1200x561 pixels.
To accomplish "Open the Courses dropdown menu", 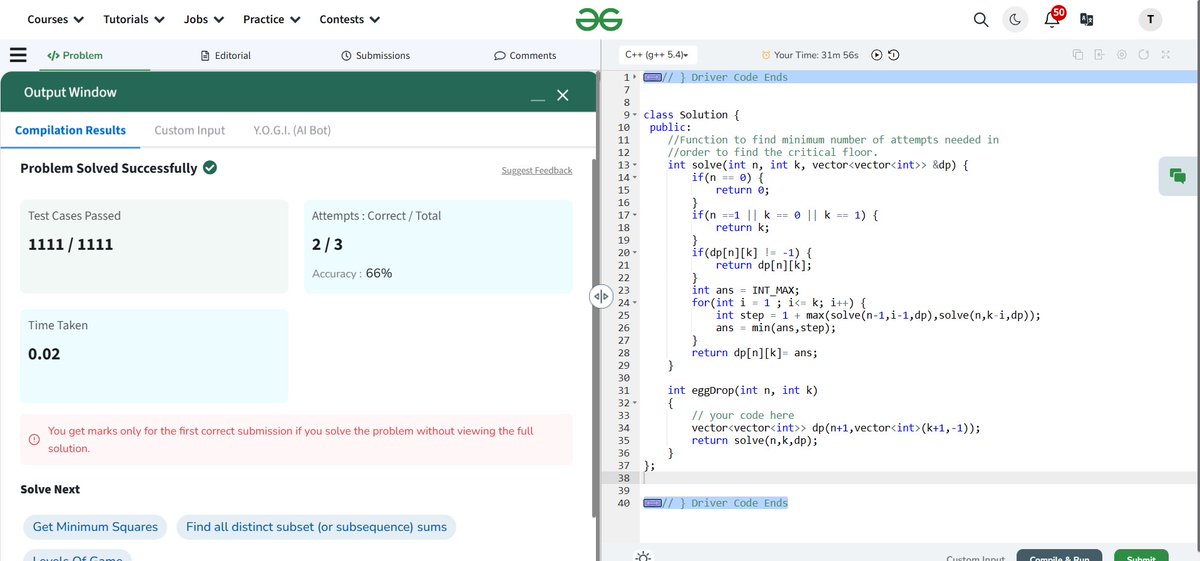I will point(55,19).
